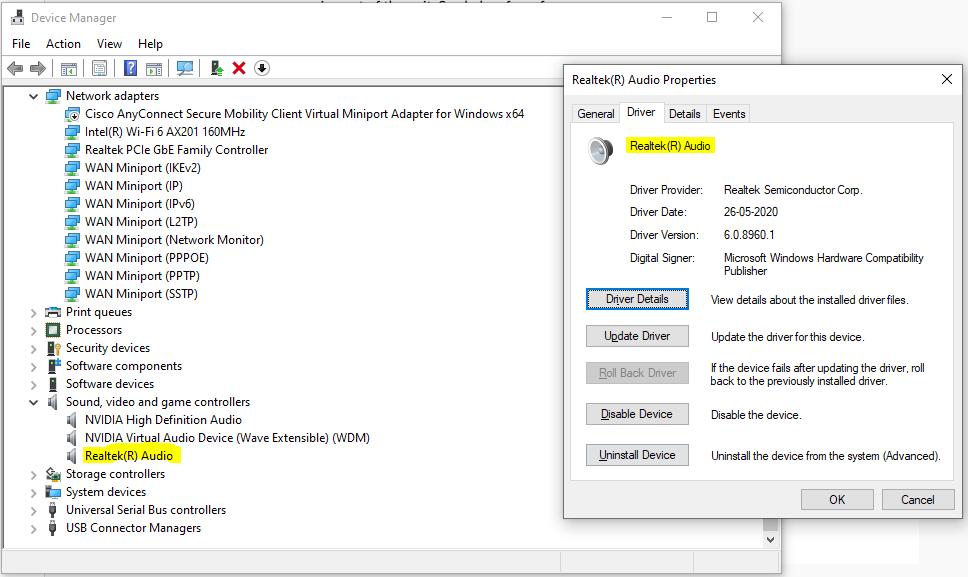Scan for hardware changes monitor icon
Viewport: 968px width, 577px height.
185,68
